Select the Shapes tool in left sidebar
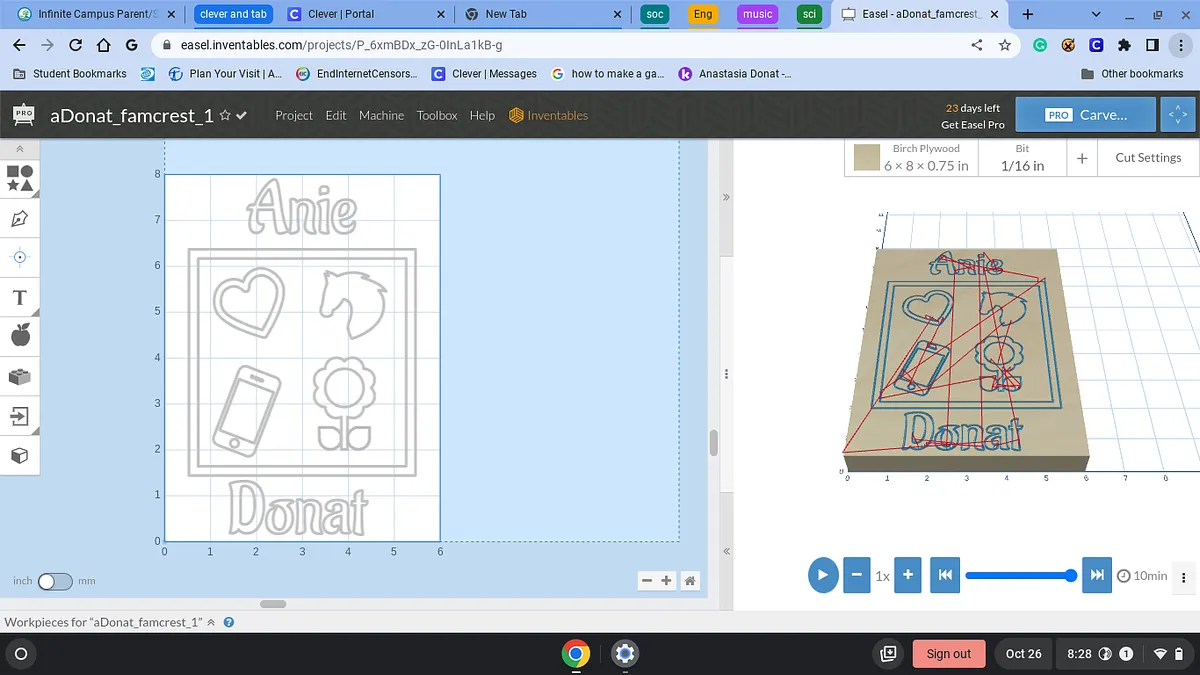Image resolution: width=1200 pixels, height=675 pixels. [x=20, y=178]
